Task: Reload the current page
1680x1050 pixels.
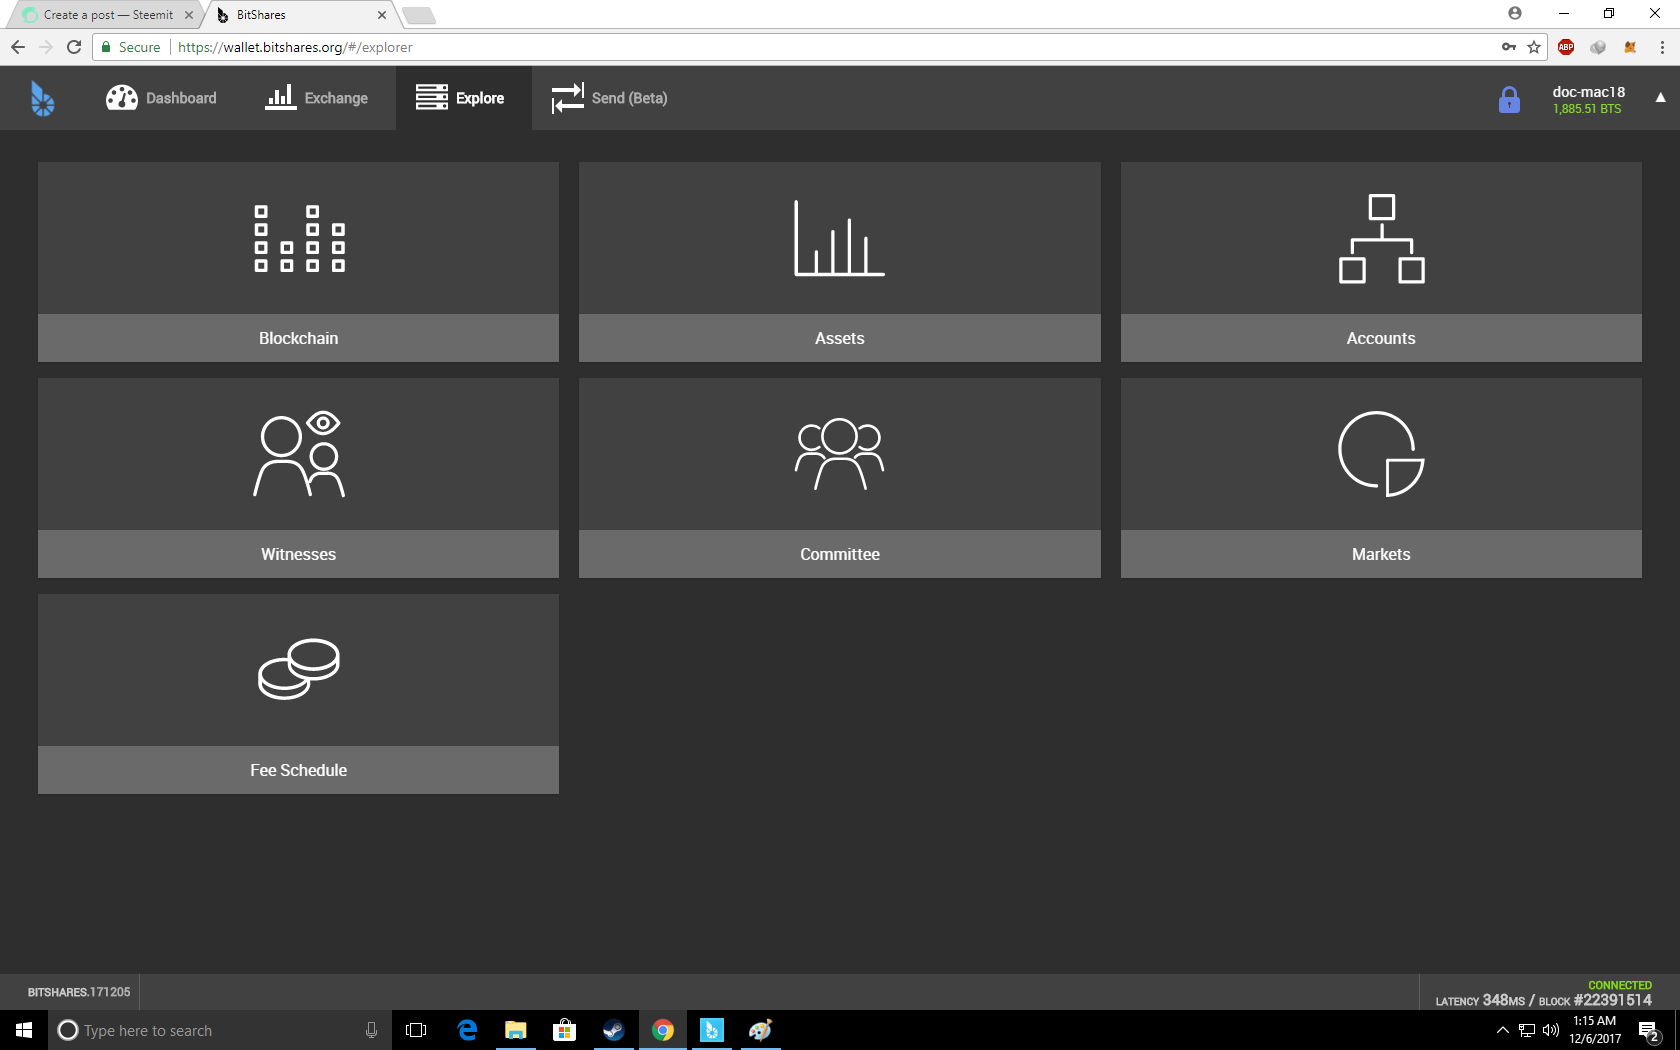Action: (74, 47)
